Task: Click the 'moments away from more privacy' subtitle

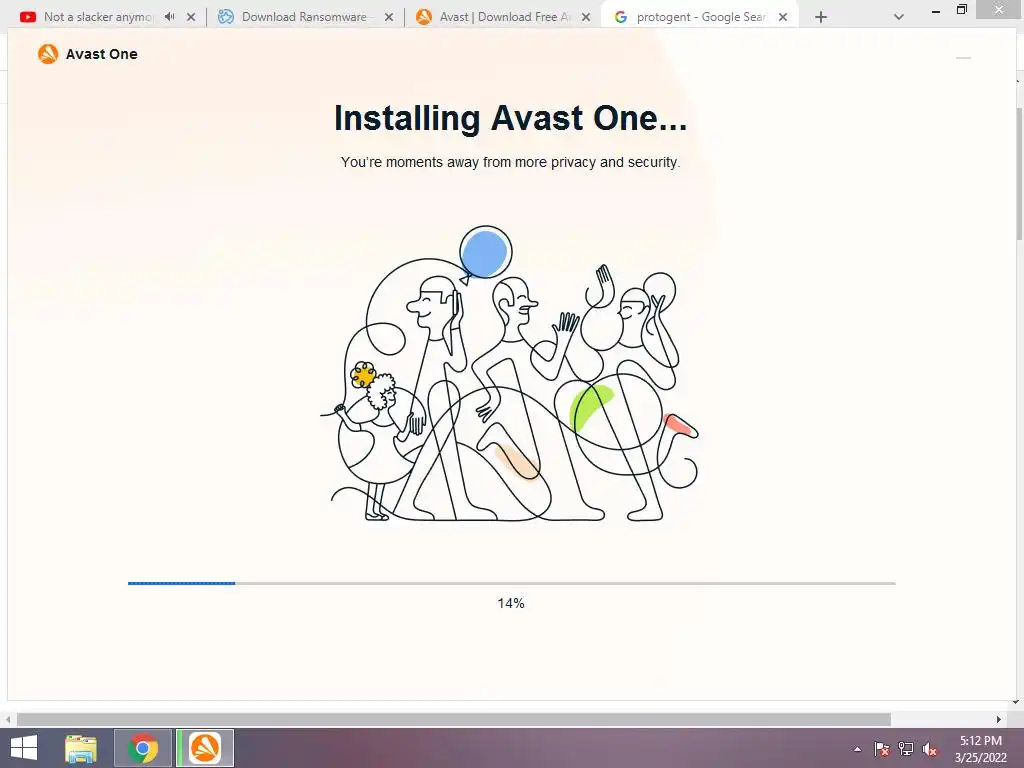Action: (x=510, y=162)
